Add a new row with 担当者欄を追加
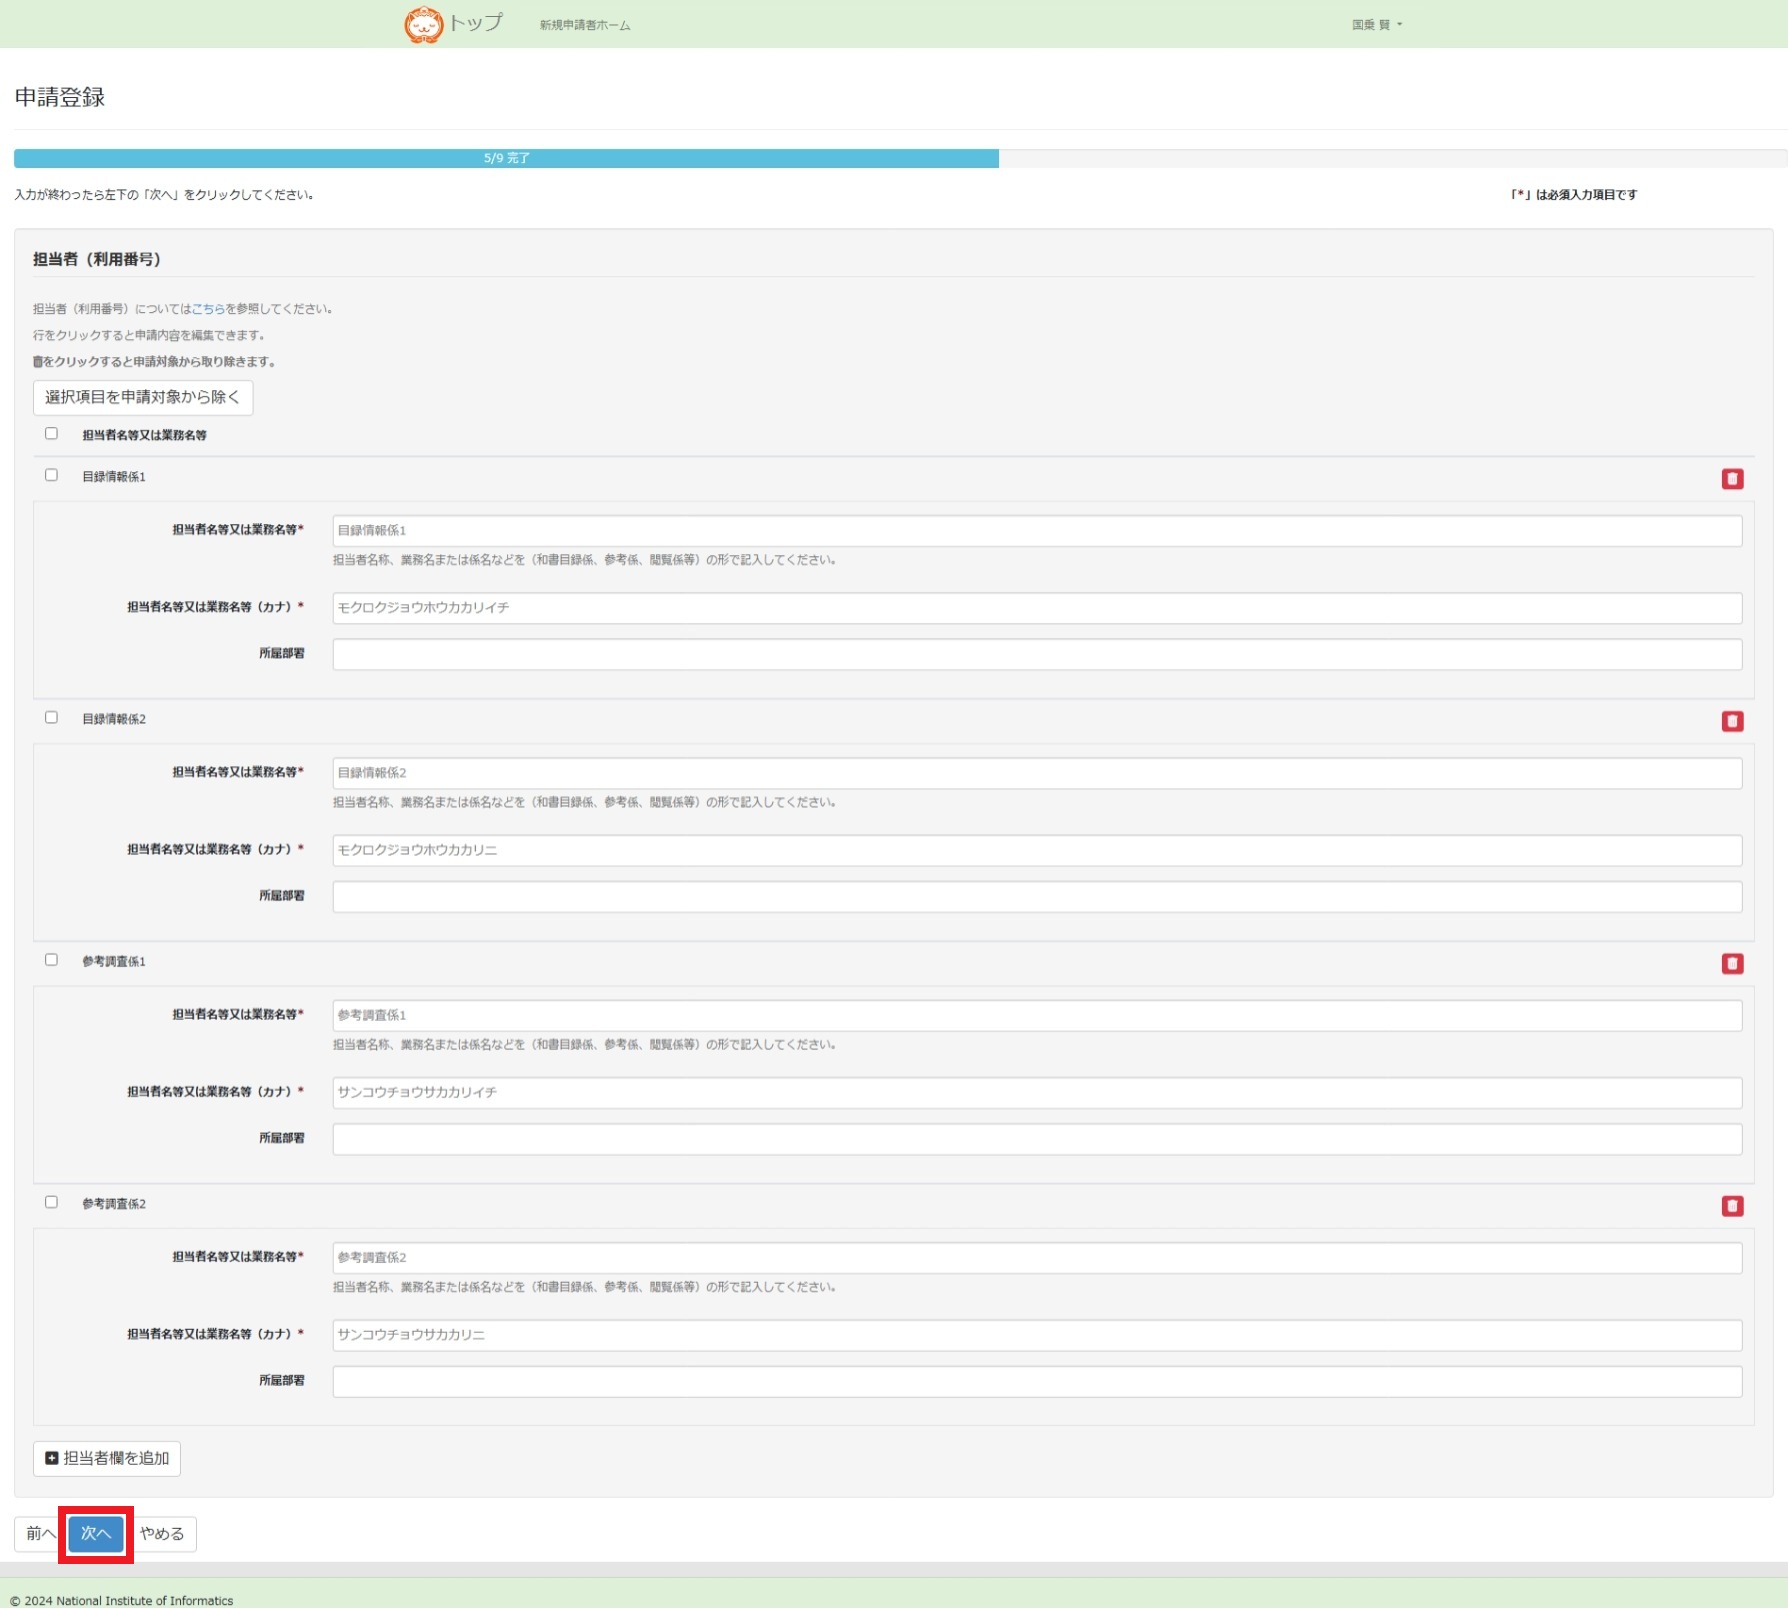The height and width of the screenshot is (1608, 1788). coord(107,1458)
